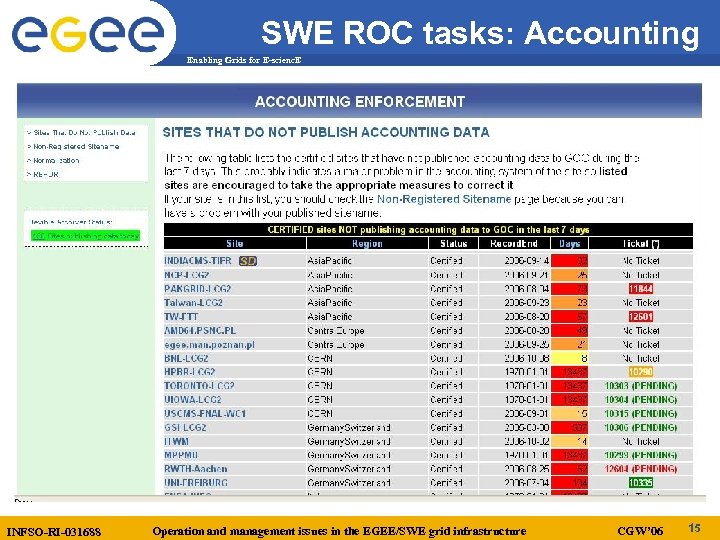Click 'No Ticket' in the INDIACMS-TIFR row
The width and height of the screenshot is (720, 540).
coord(641,261)
